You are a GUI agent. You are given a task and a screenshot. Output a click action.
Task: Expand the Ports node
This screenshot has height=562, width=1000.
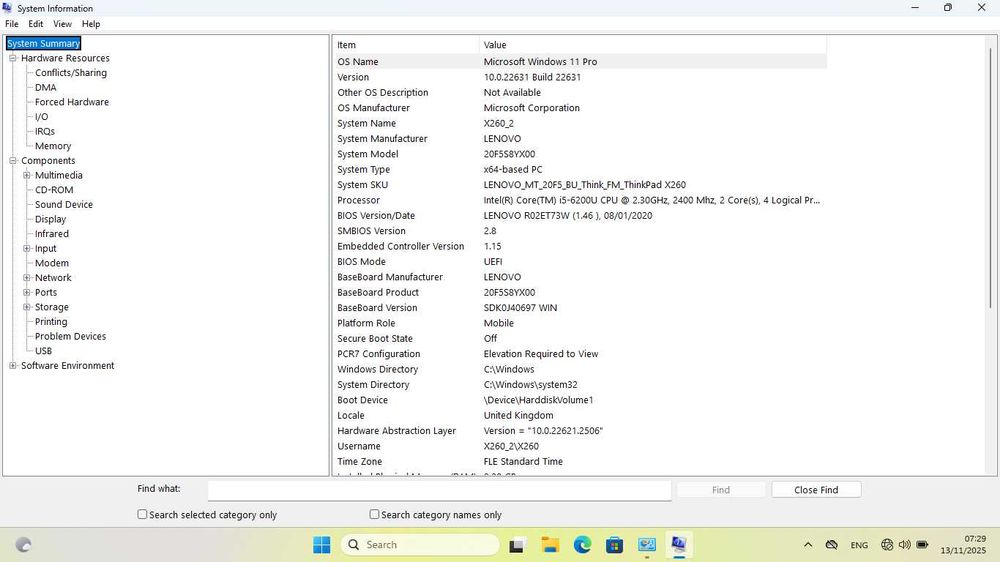click(x=27, y=293)
